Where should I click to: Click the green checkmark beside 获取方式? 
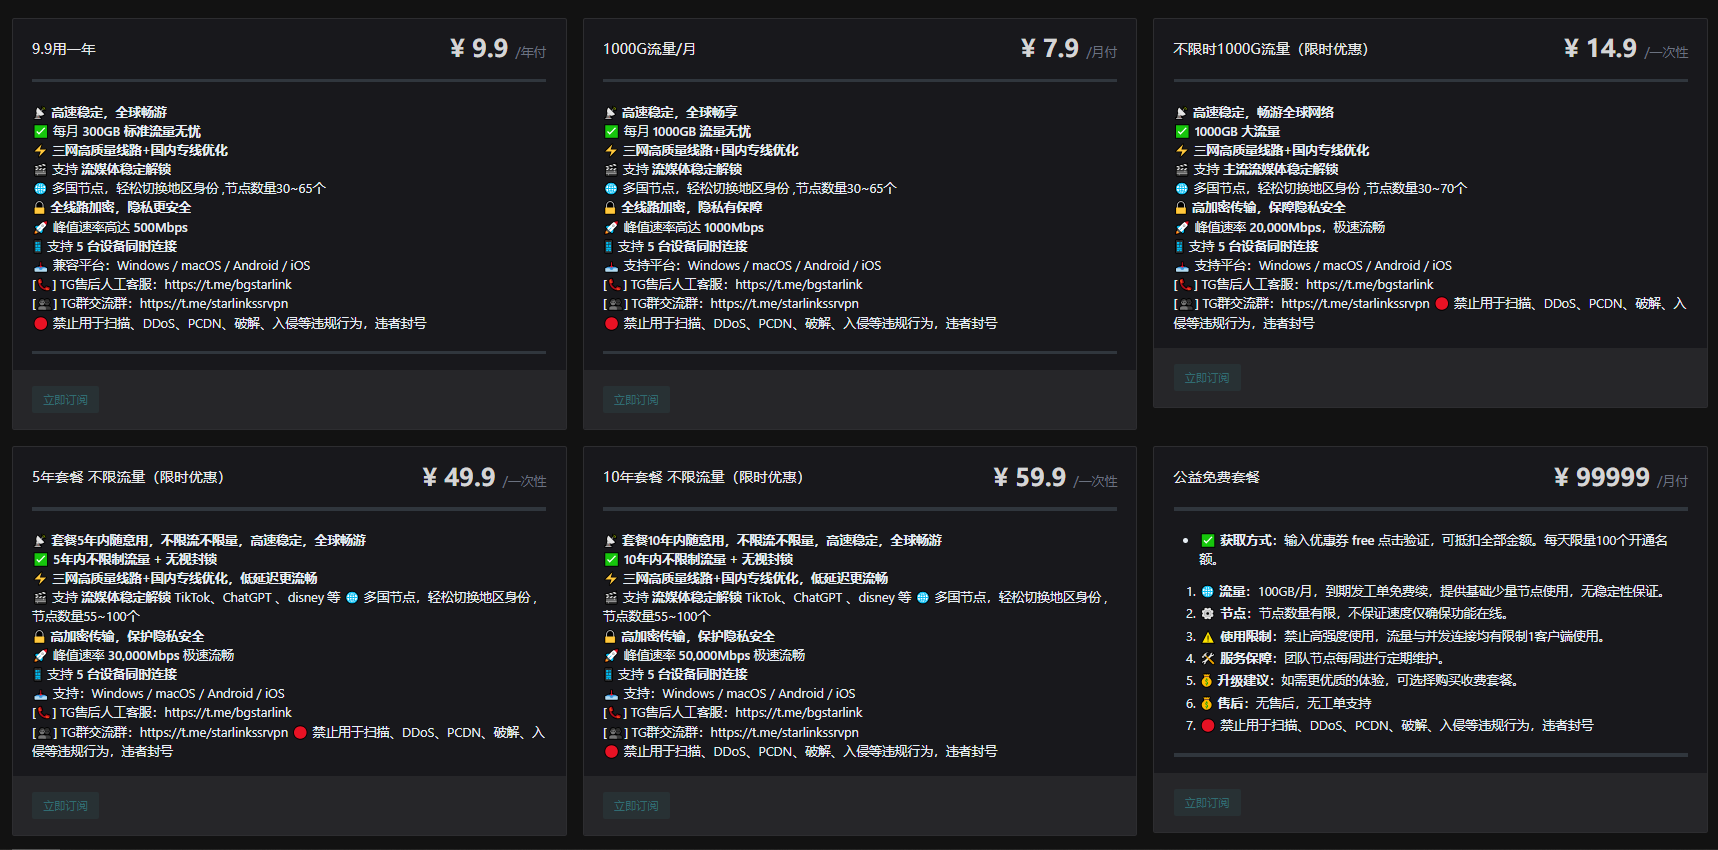point(1208,541)
